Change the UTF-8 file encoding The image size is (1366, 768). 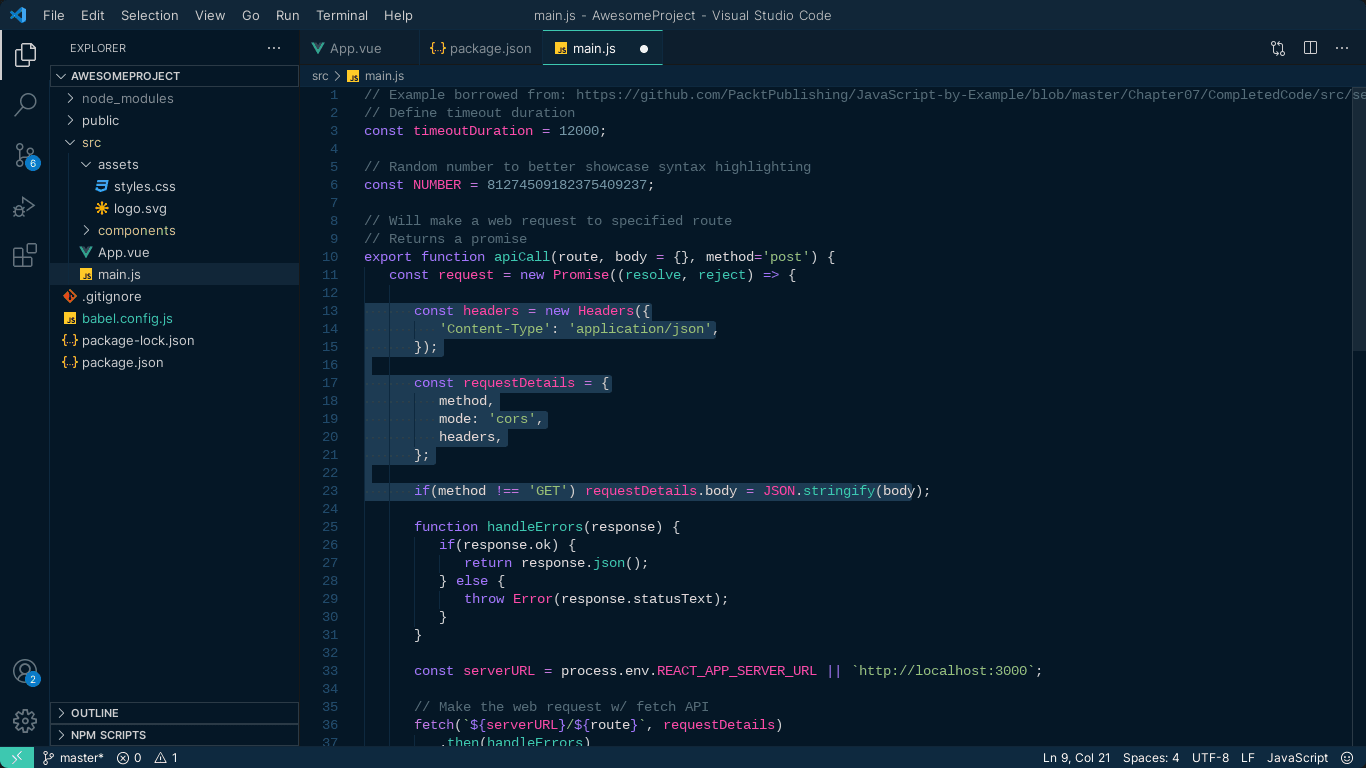tap(1211, 758)
